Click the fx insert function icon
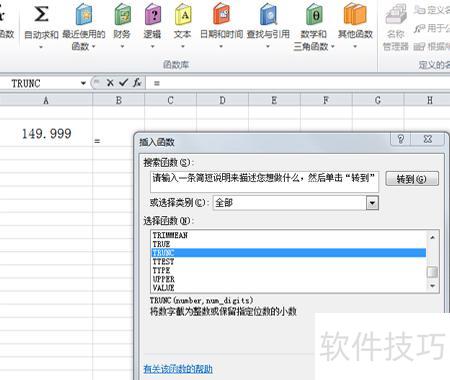 137,83
